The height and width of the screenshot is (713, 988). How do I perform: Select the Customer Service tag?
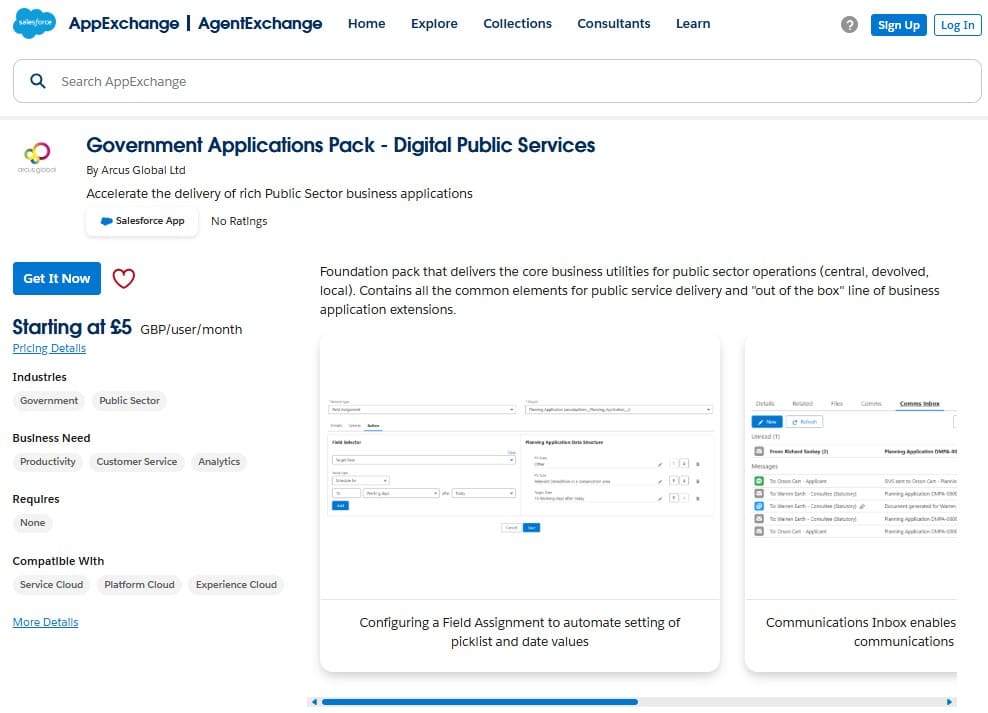tap(137, 462)
